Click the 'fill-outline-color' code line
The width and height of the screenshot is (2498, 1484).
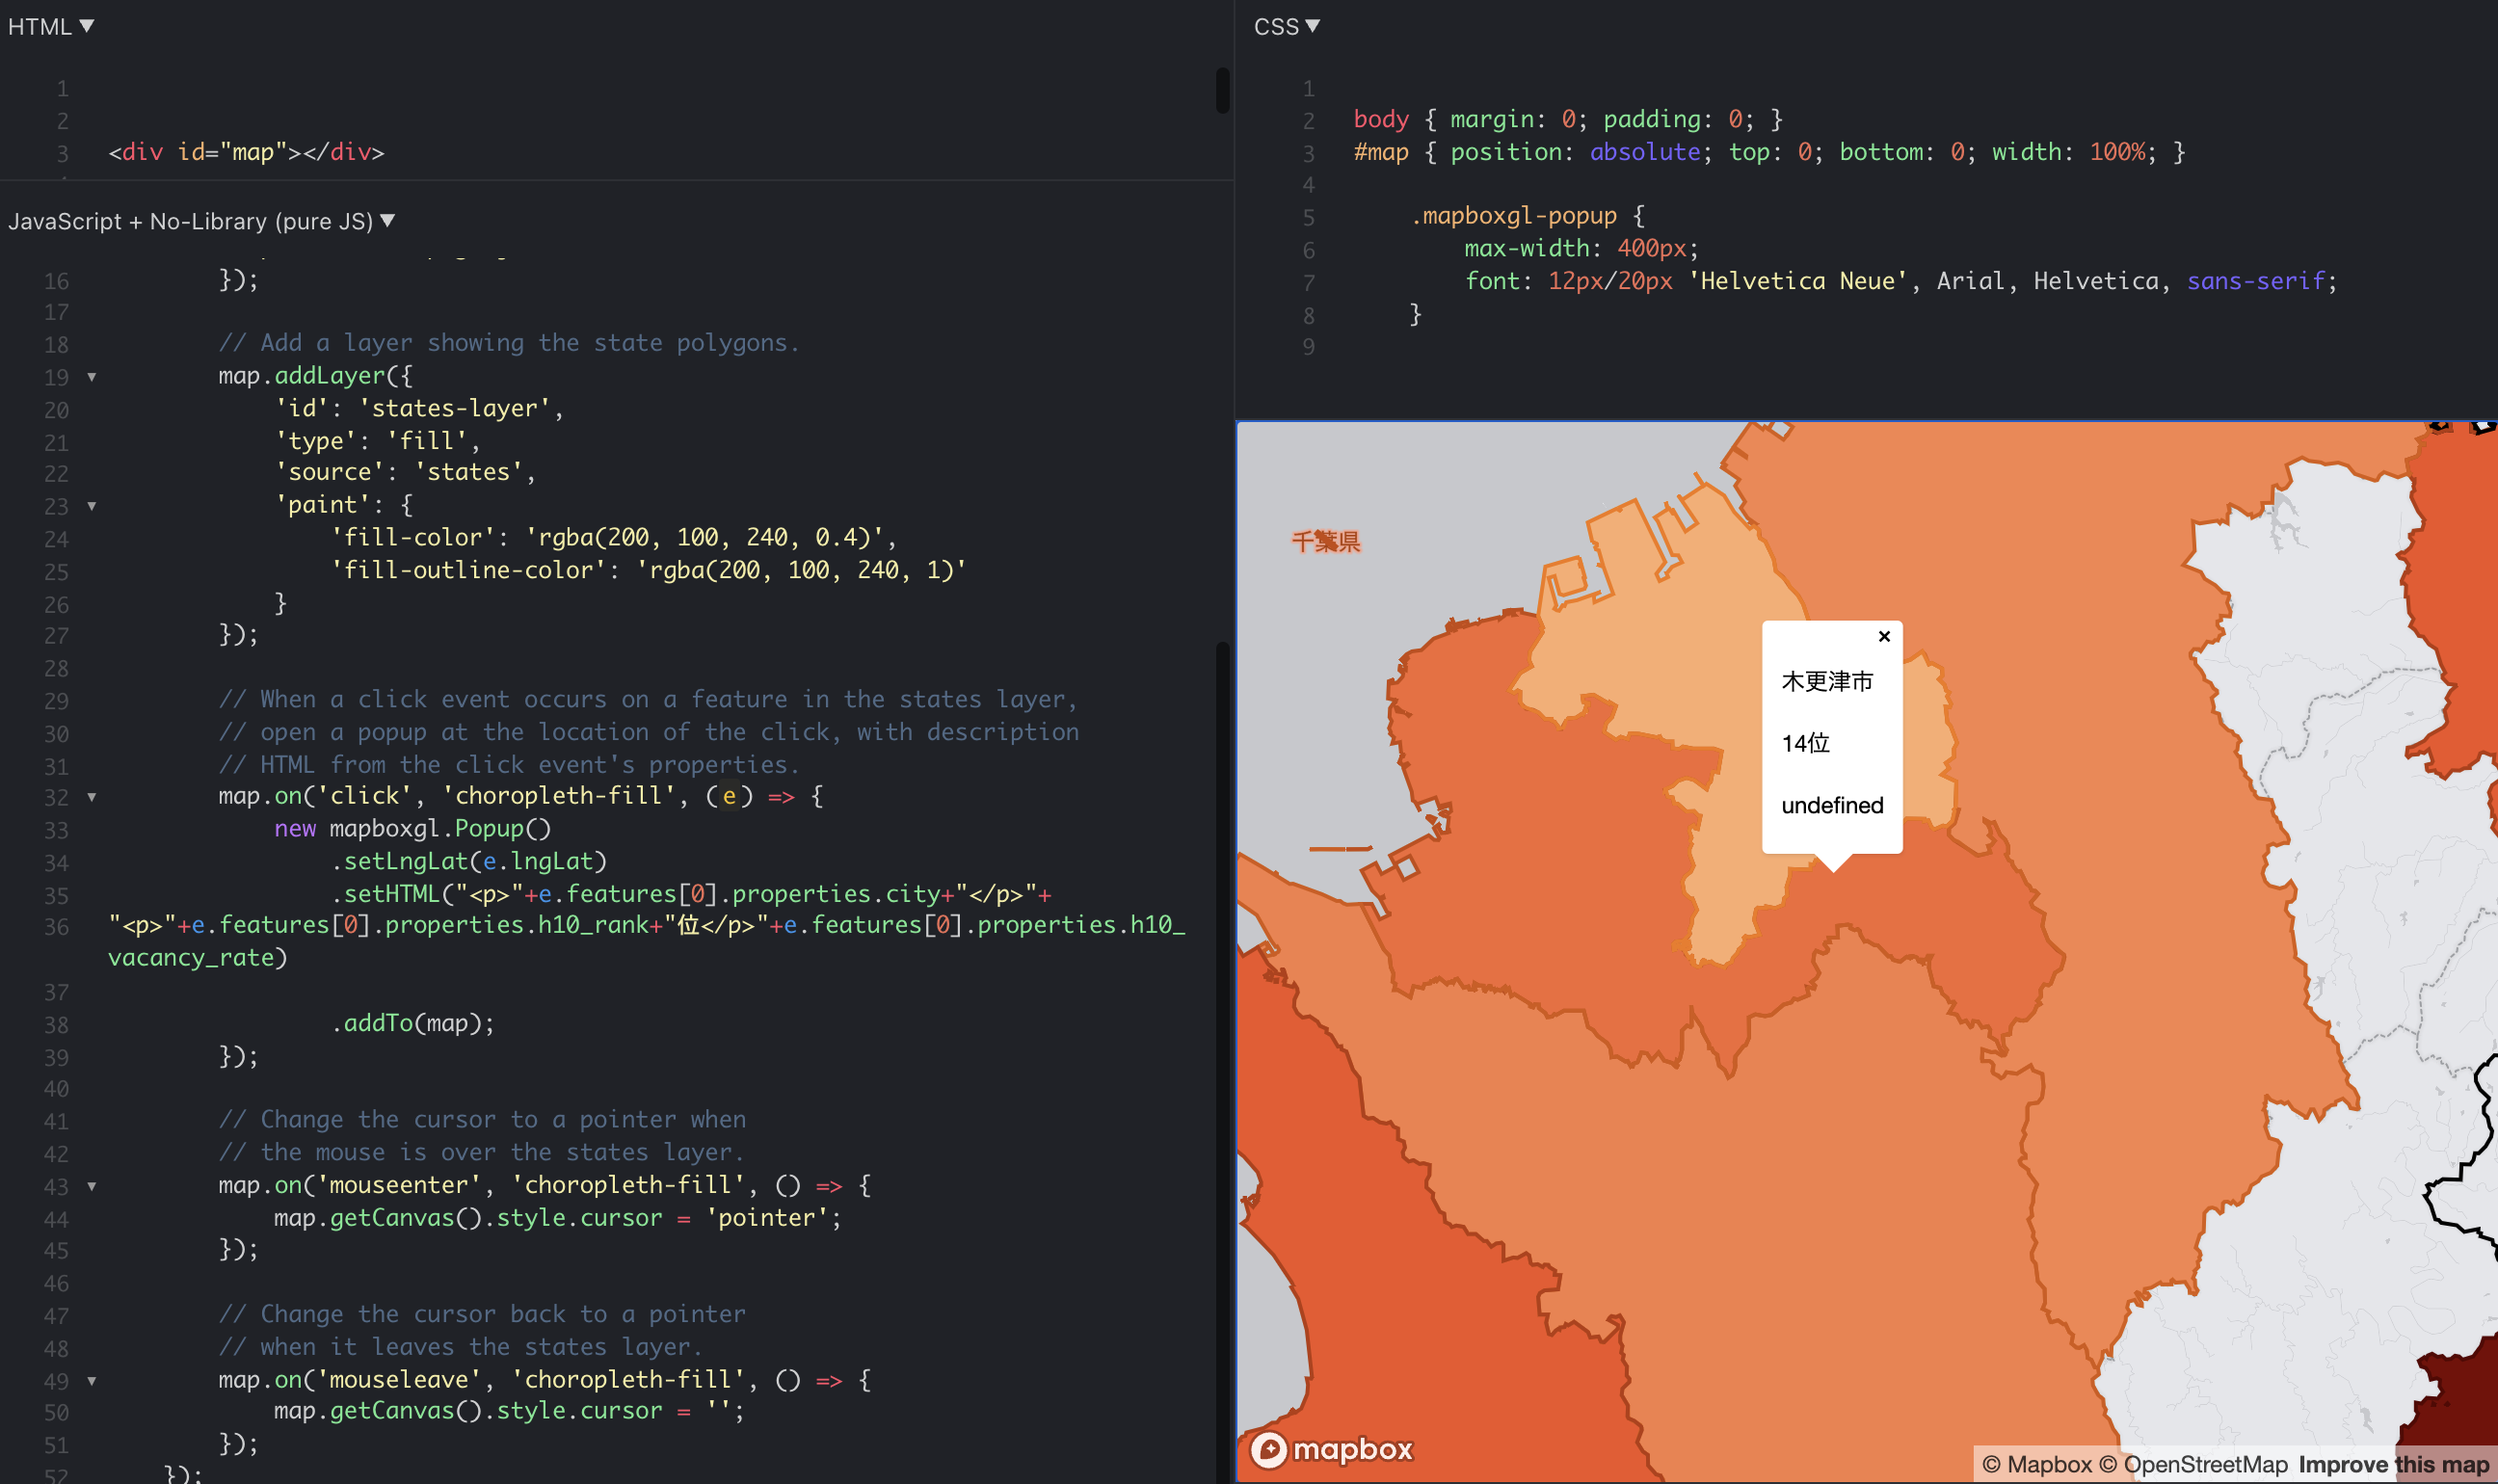pyautogui.click(x=648, y=570)
